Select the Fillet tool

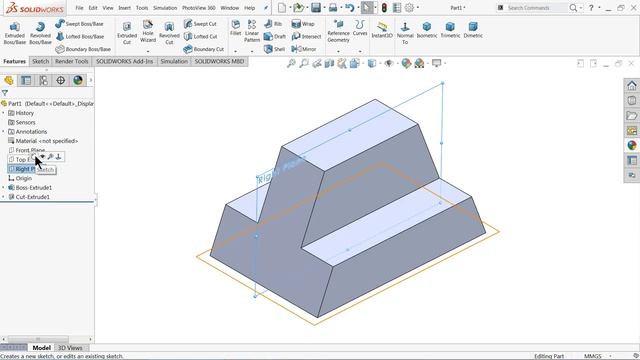click(x=236, y=28)
